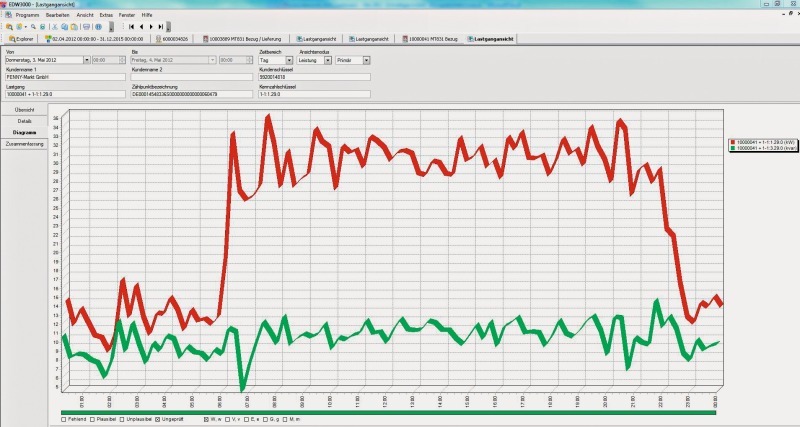Jump to first record navigation arrow

[131, 27]
